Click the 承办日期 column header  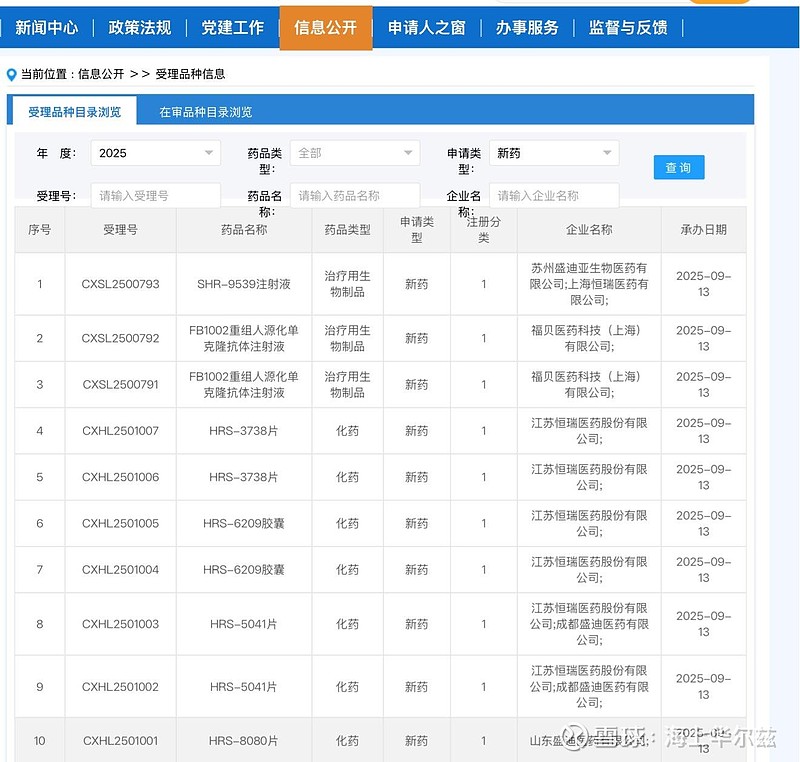[703, 230]
